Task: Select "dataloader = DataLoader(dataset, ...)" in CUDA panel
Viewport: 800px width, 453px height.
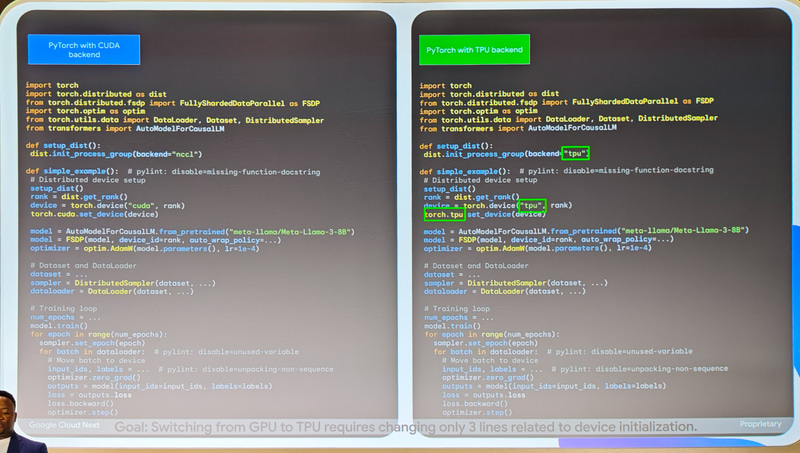Action: (x=112, y=291)
